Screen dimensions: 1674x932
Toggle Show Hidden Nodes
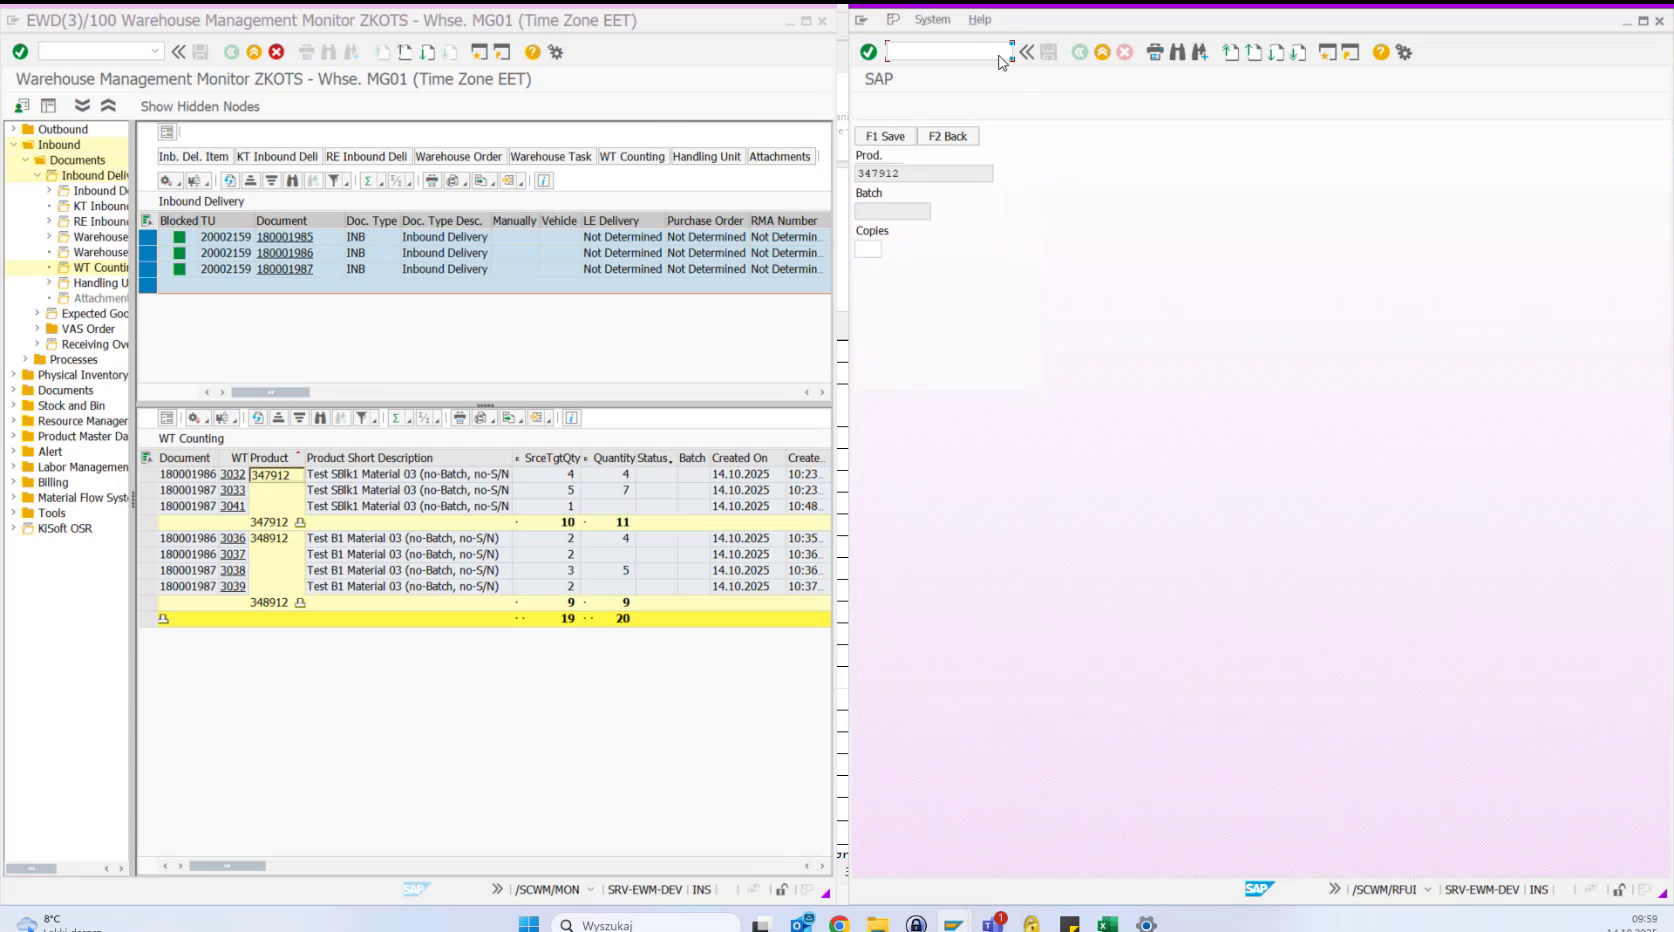(199, 106)
